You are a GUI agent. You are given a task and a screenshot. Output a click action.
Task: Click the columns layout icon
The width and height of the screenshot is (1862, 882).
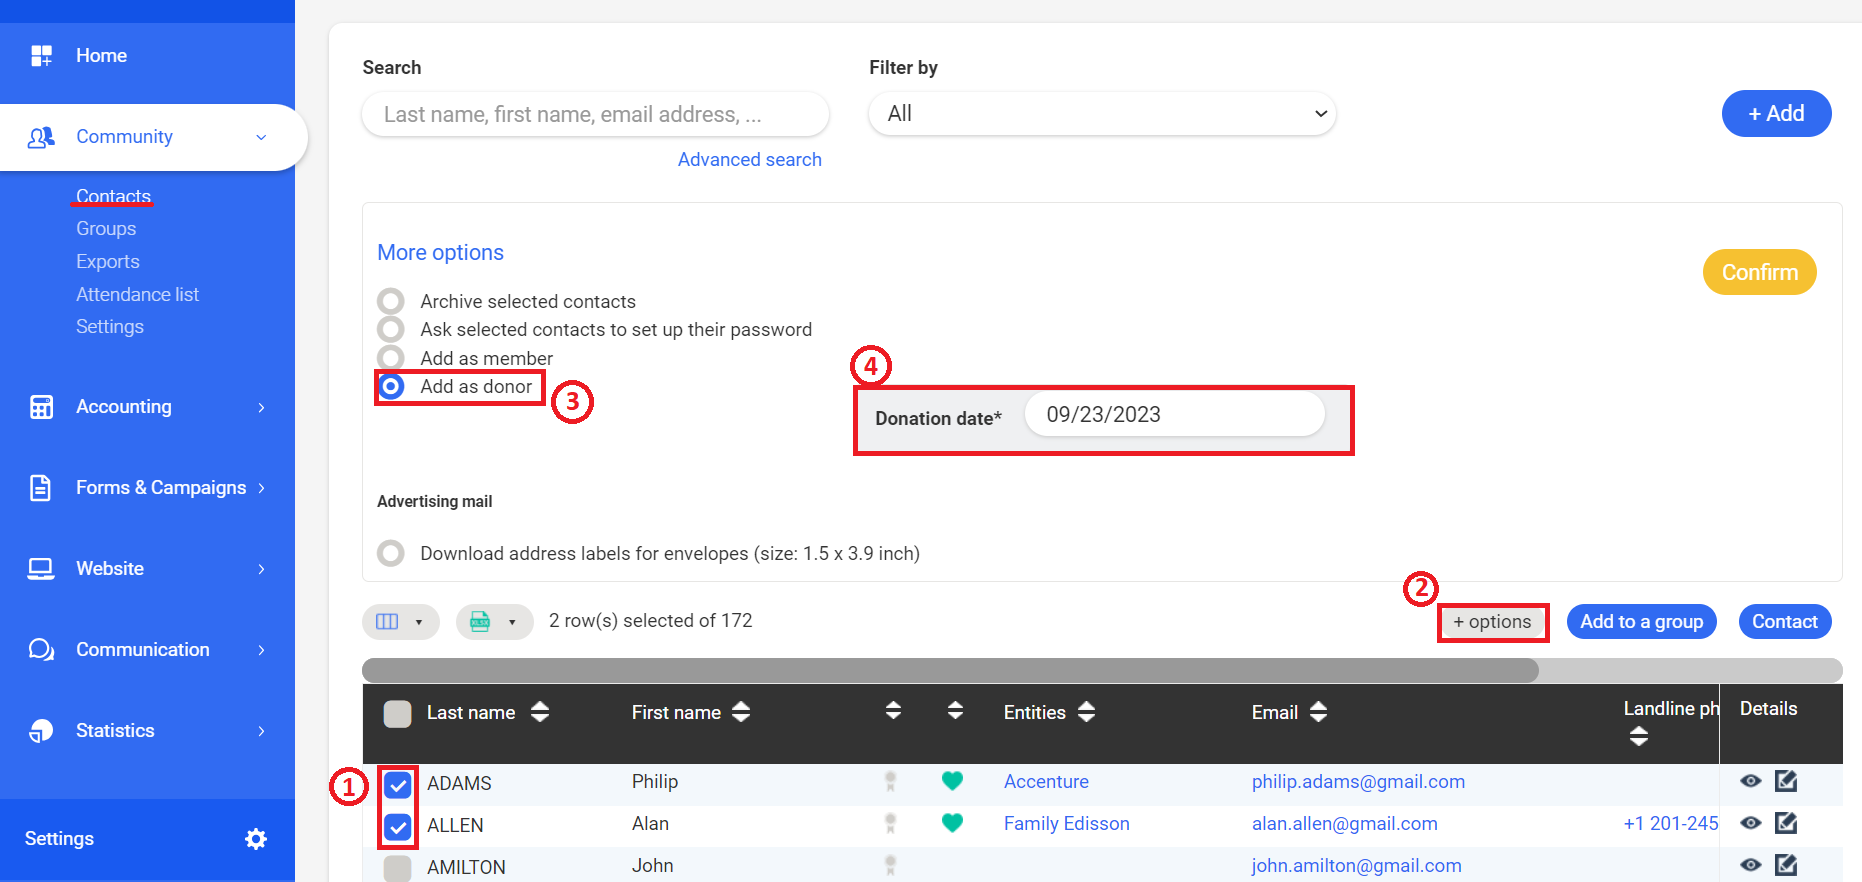click(387, 622)
